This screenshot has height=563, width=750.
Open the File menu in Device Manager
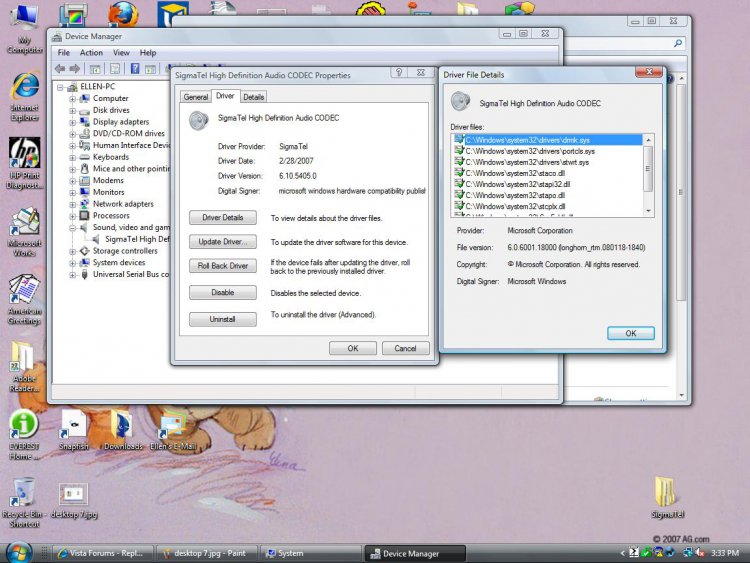(x=64, y=53)
